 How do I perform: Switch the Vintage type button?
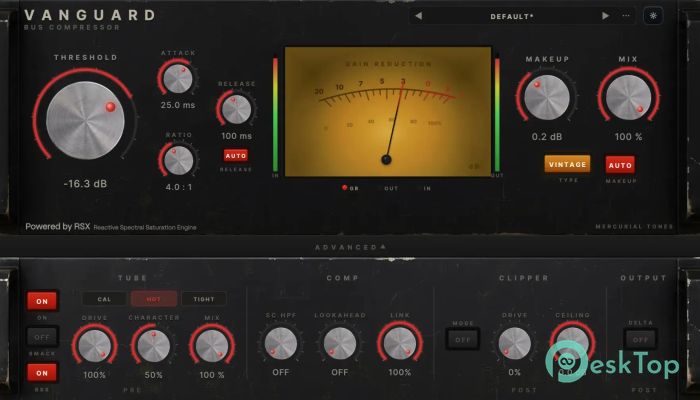pyautogui.click(x=567, y=164)
